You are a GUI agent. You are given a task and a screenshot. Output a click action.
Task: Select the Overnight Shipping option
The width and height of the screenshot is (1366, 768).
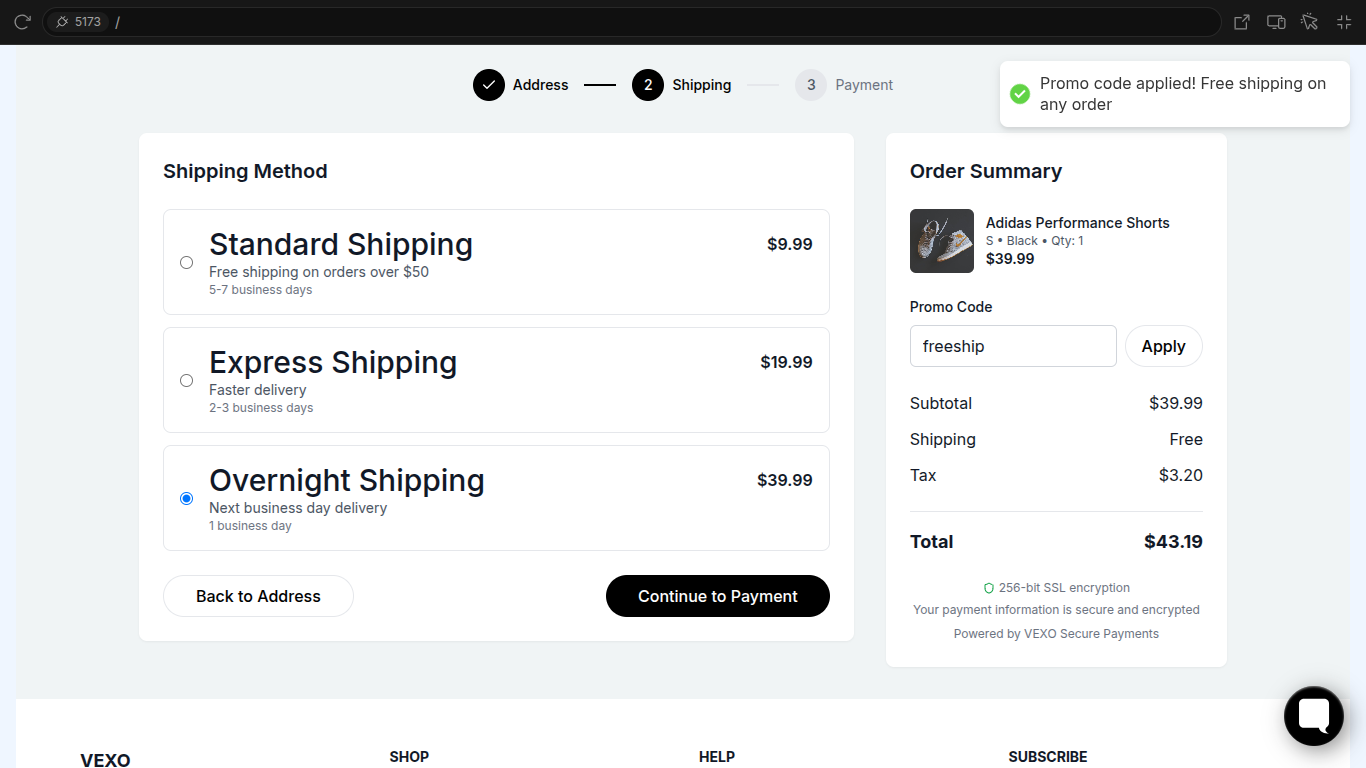tap(186, 497)
